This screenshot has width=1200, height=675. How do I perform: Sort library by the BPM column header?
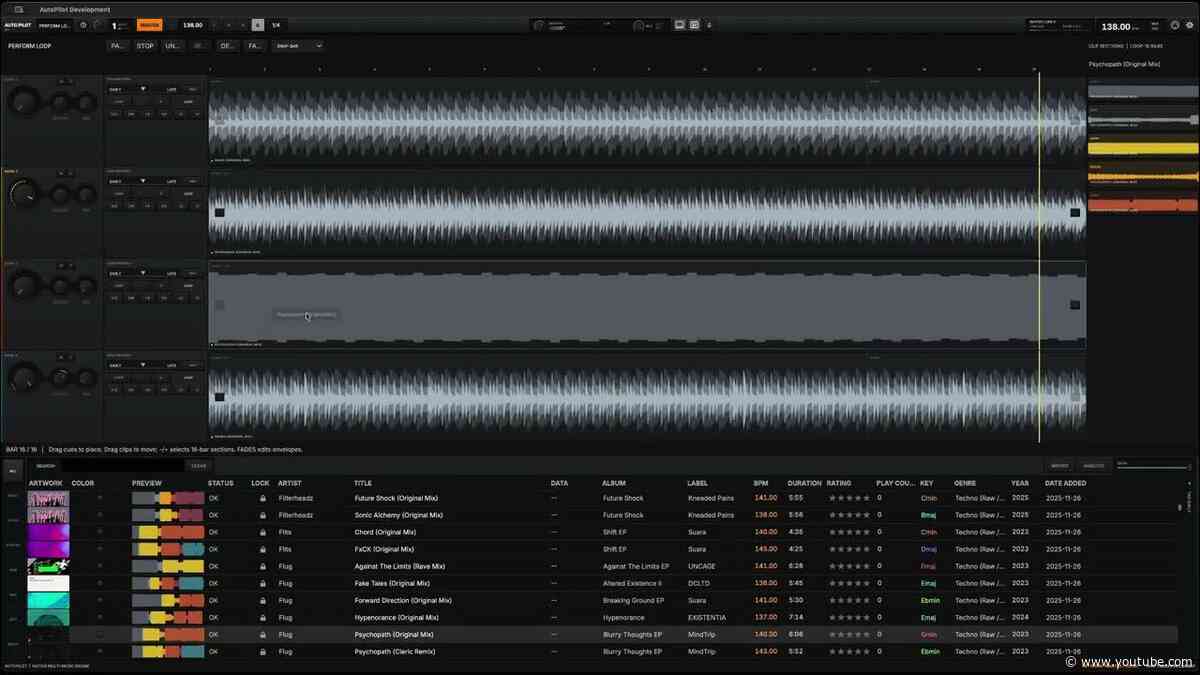point(761,483)
